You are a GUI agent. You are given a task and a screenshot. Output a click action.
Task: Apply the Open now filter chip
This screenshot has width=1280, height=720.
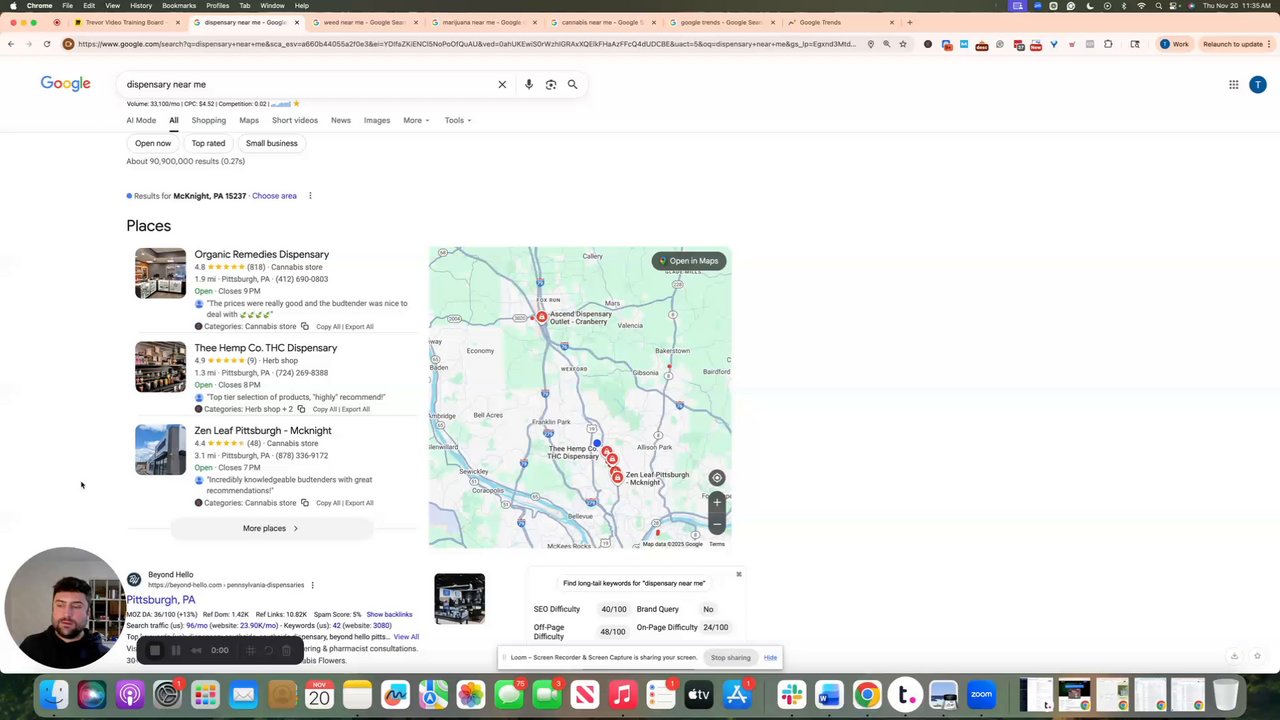[153, 143]
